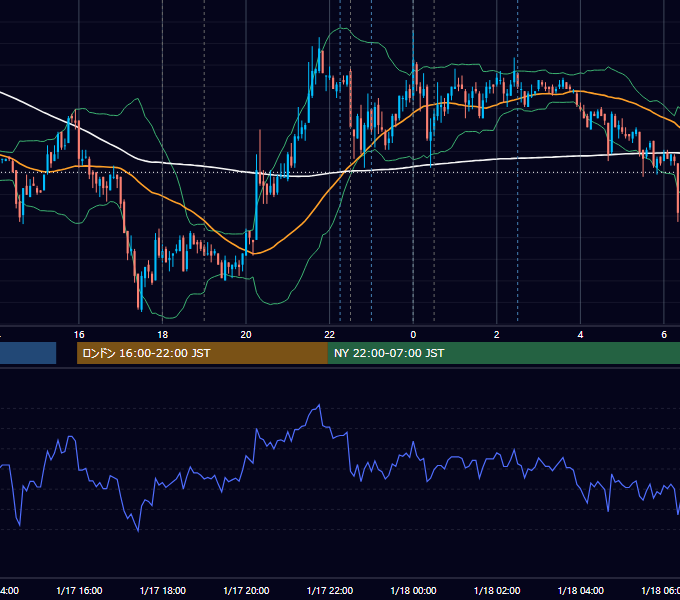Click the ロンドン 16:00-22:00 JST session bar

tap(202, 353)
